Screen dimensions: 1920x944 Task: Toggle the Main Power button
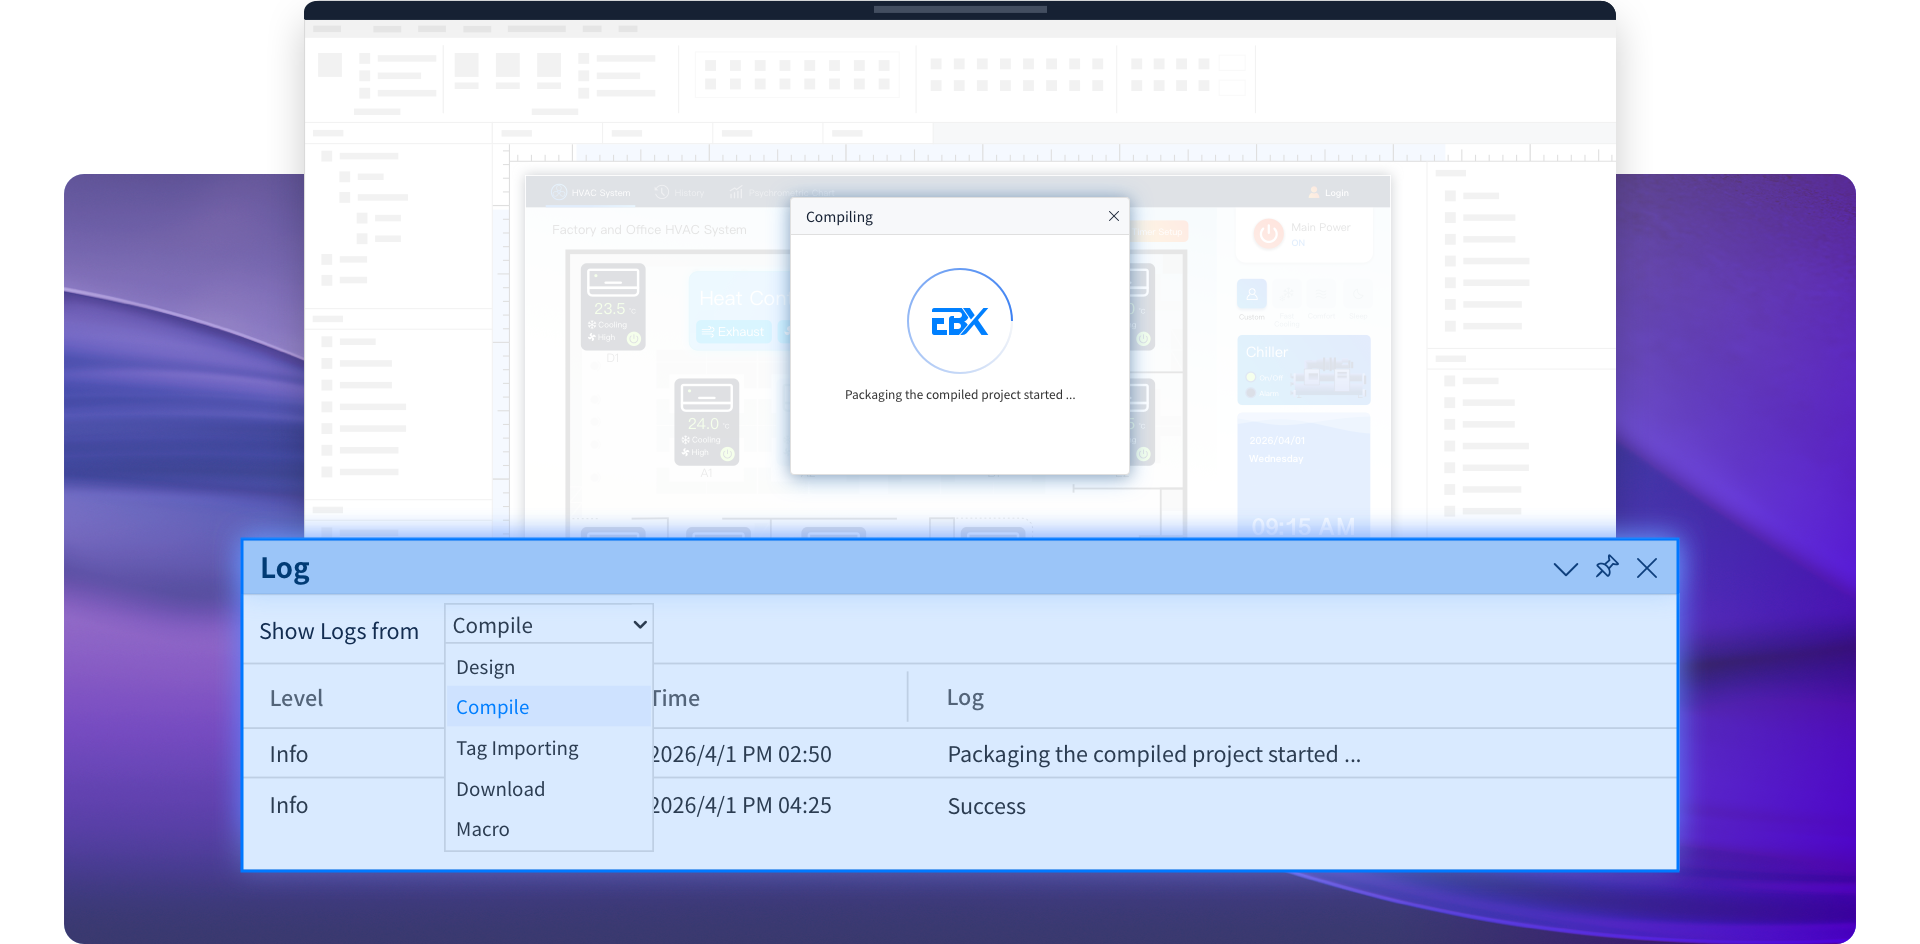(1268, 234)
